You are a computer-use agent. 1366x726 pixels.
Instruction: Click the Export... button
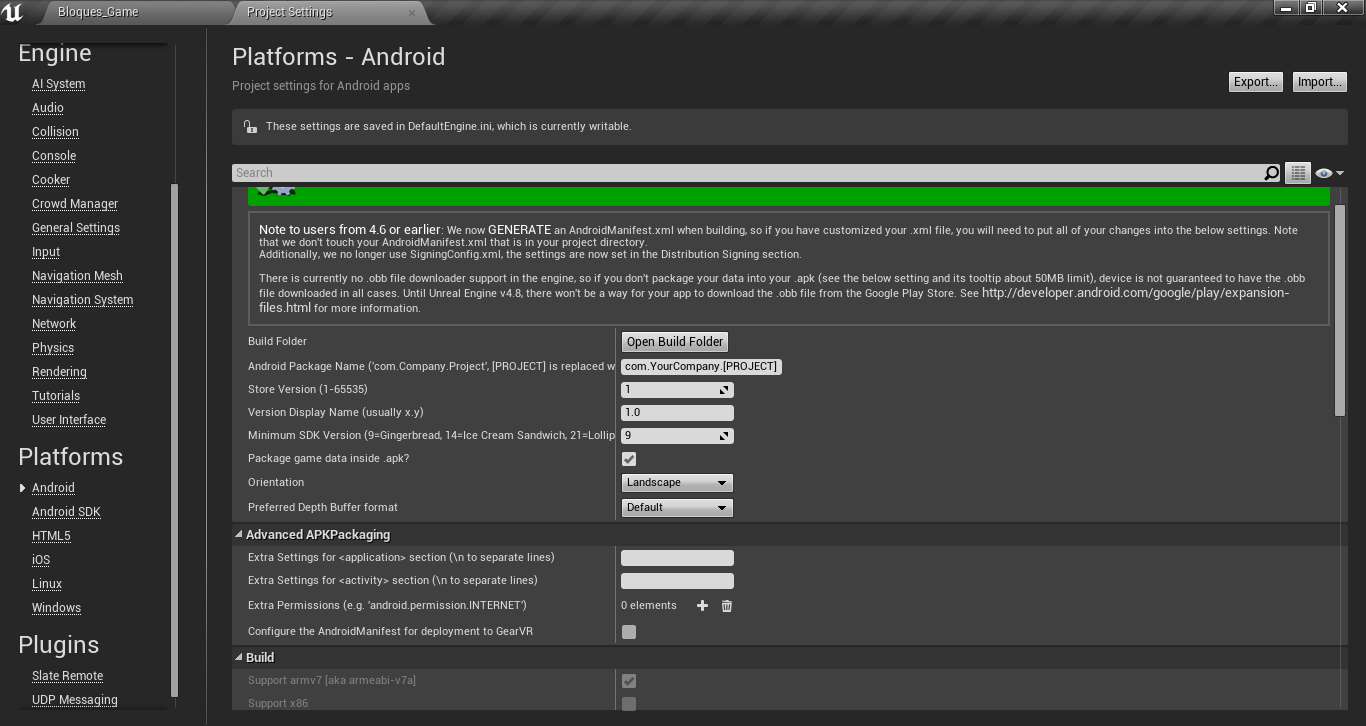pos(1255,82)
